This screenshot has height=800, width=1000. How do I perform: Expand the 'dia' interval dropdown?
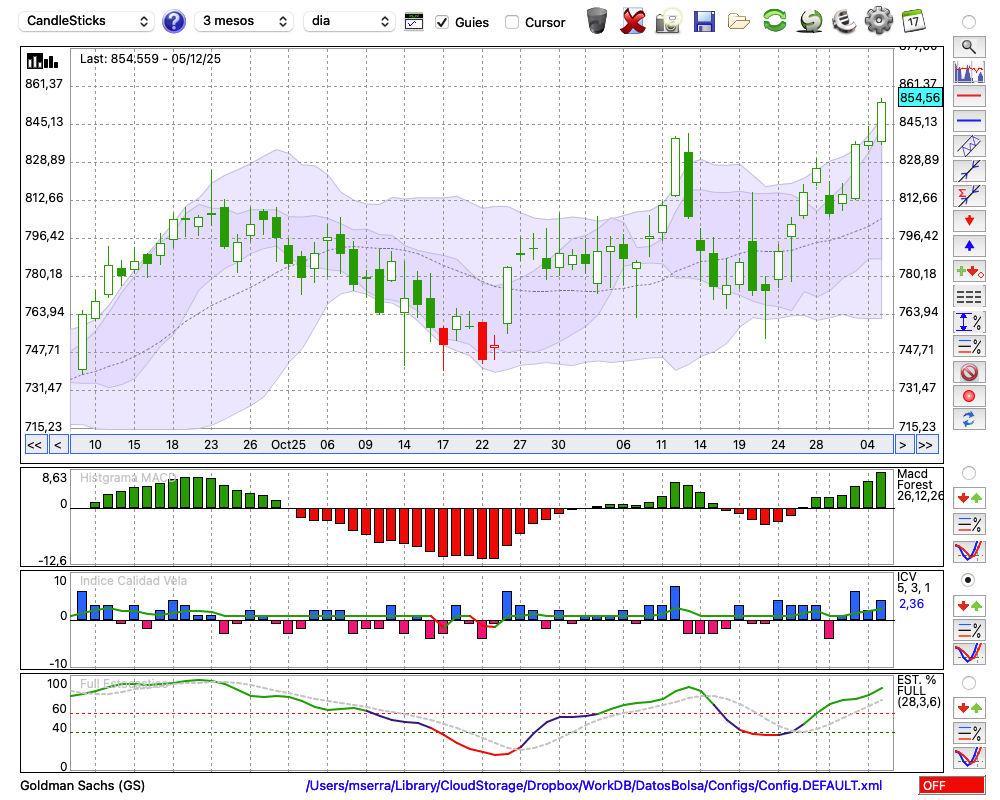pos(349,21)
